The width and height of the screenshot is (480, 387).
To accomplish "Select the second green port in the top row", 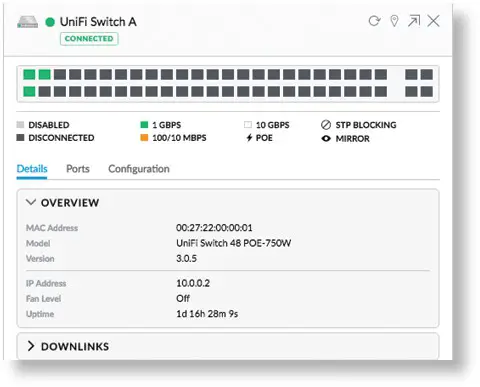I will click(x=45, y=74).
